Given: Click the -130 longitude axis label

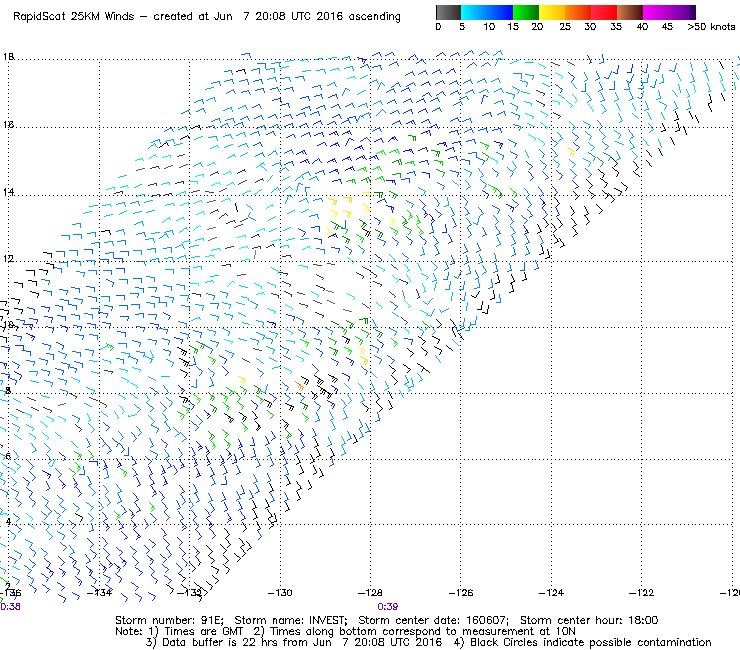Looking at the screenshot, I should coord(280,592).
